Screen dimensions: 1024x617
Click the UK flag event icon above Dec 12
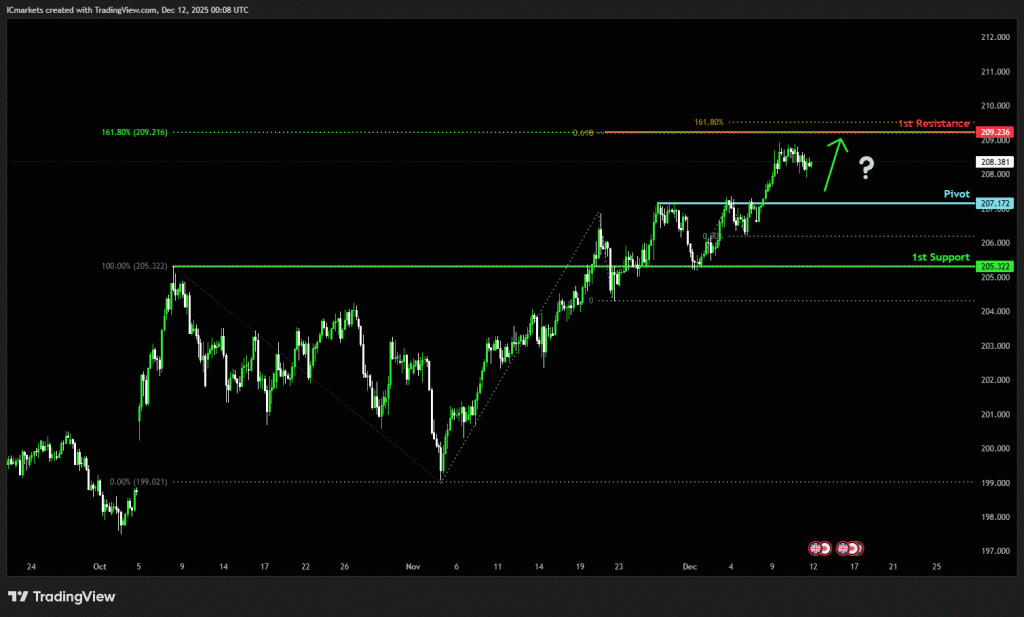pos(814,548)
